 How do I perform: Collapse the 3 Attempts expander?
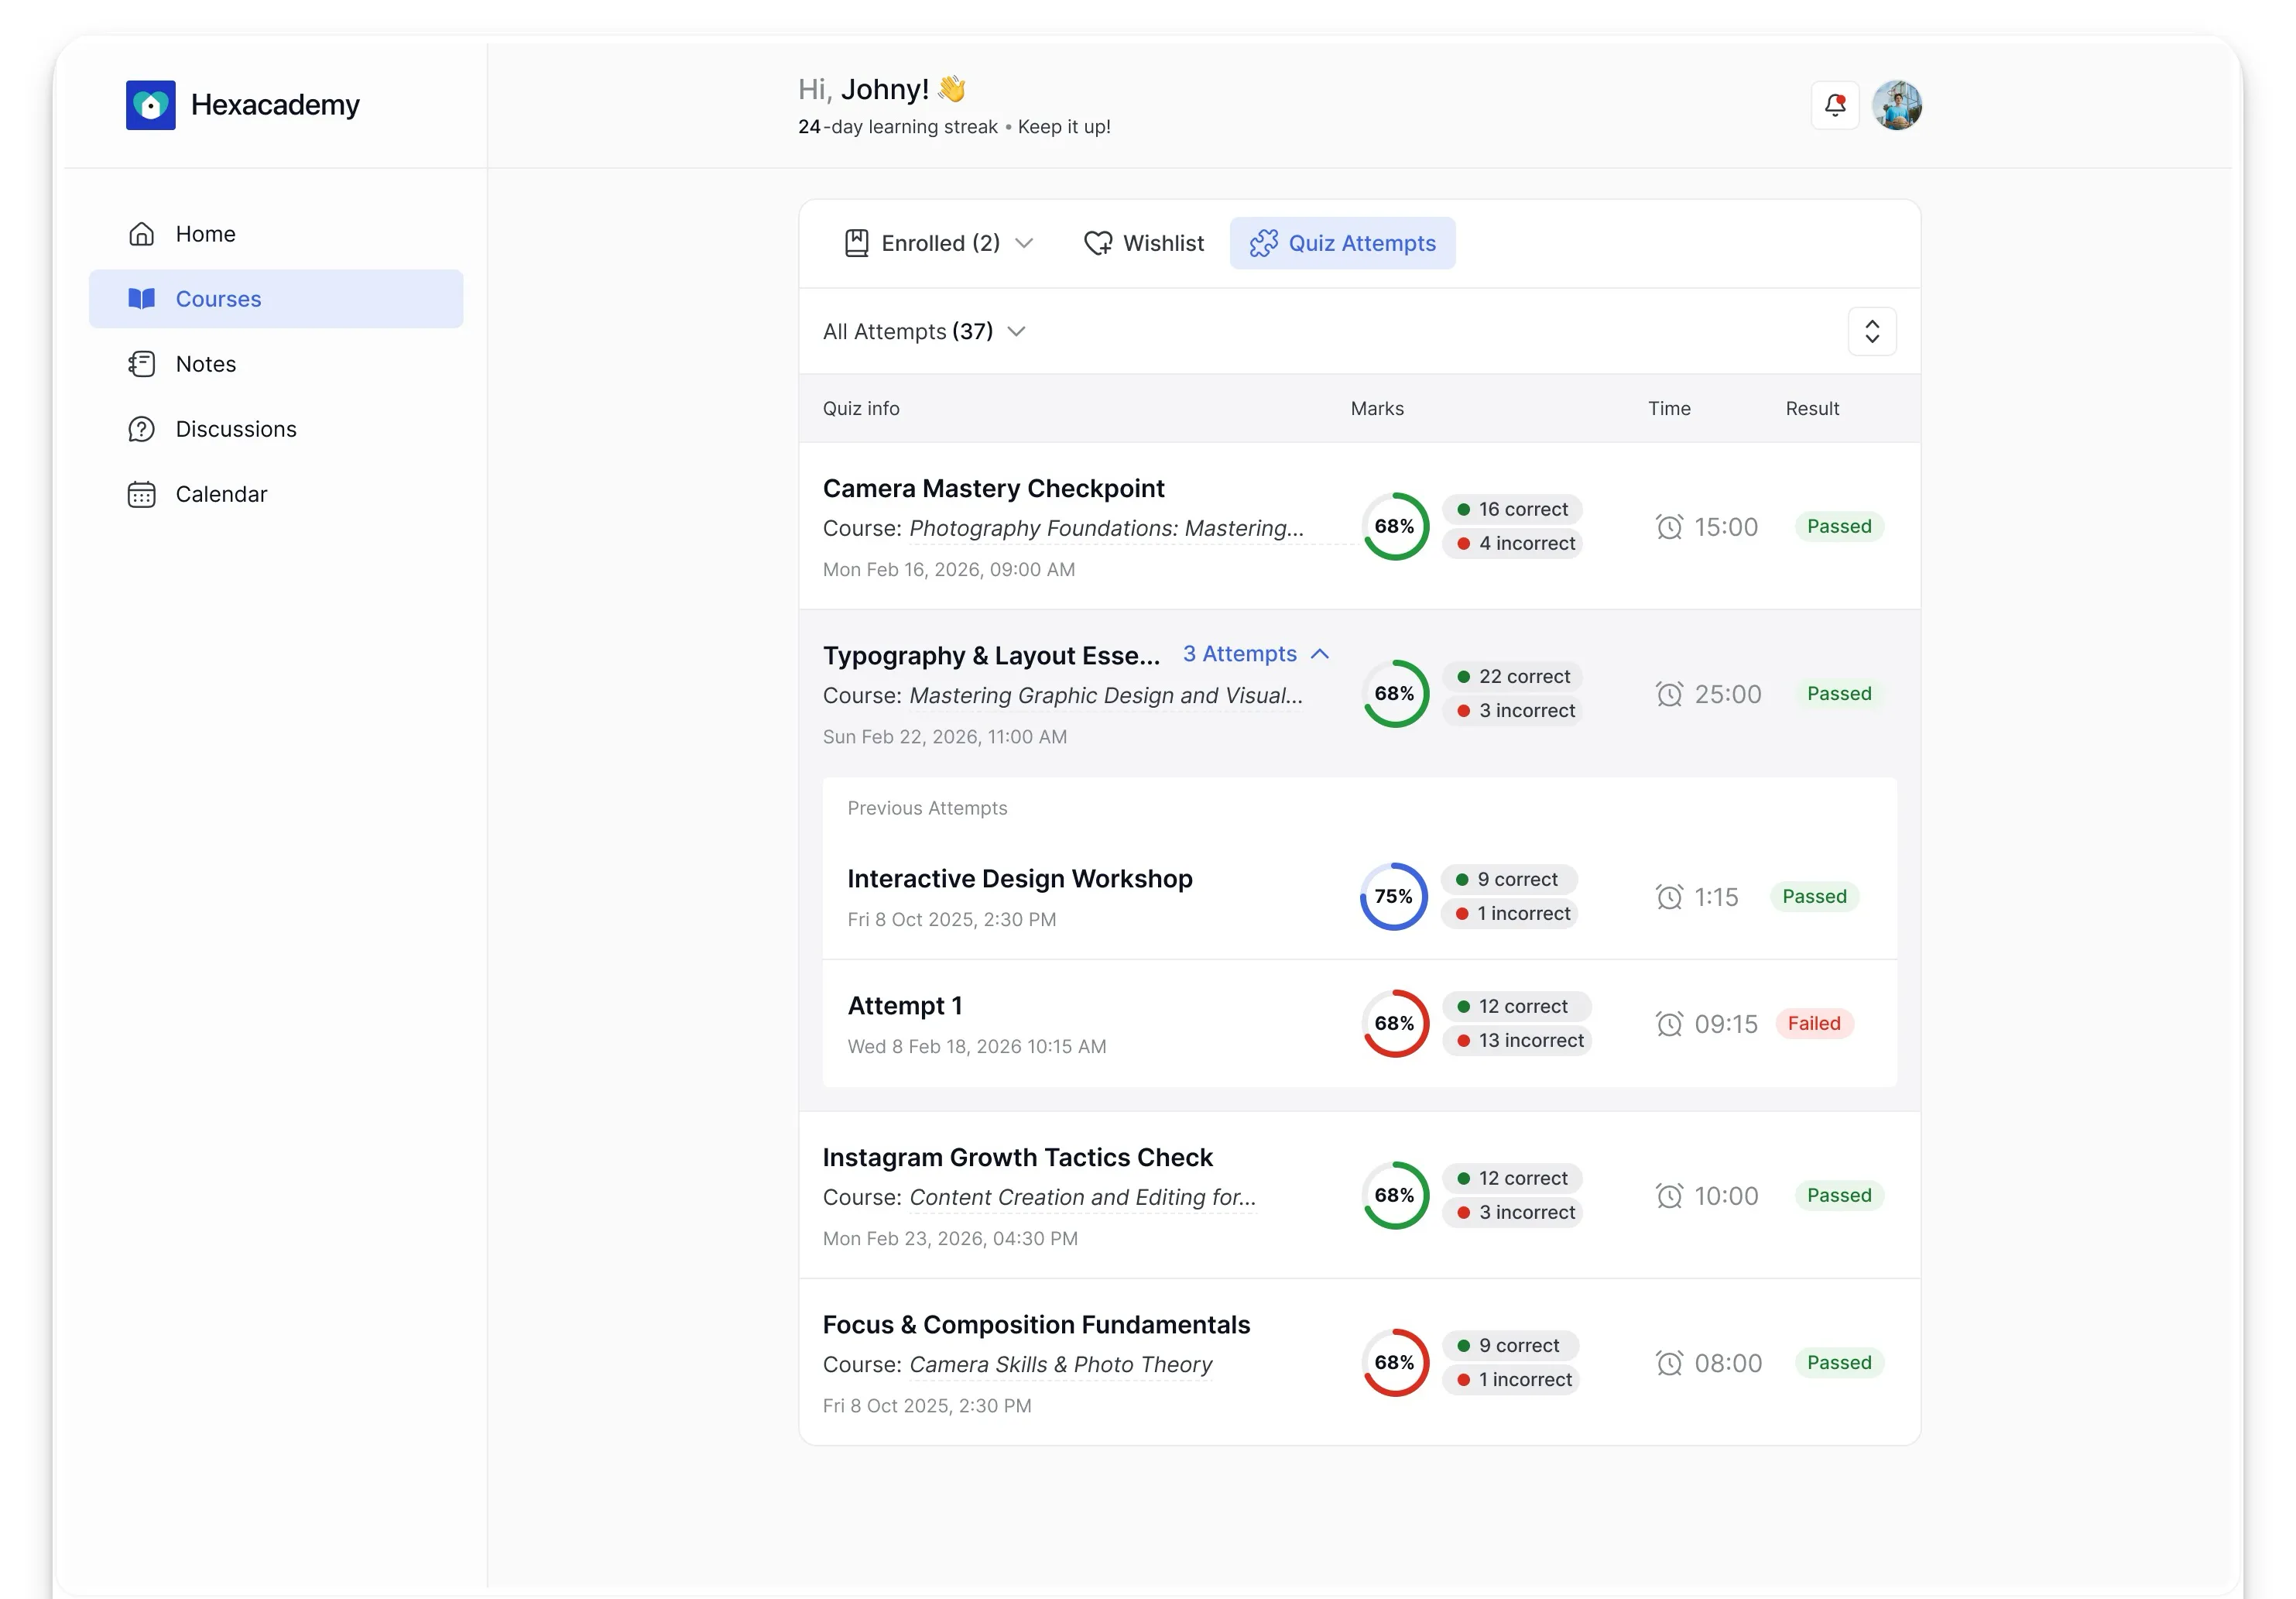[x=1256, y=654]
